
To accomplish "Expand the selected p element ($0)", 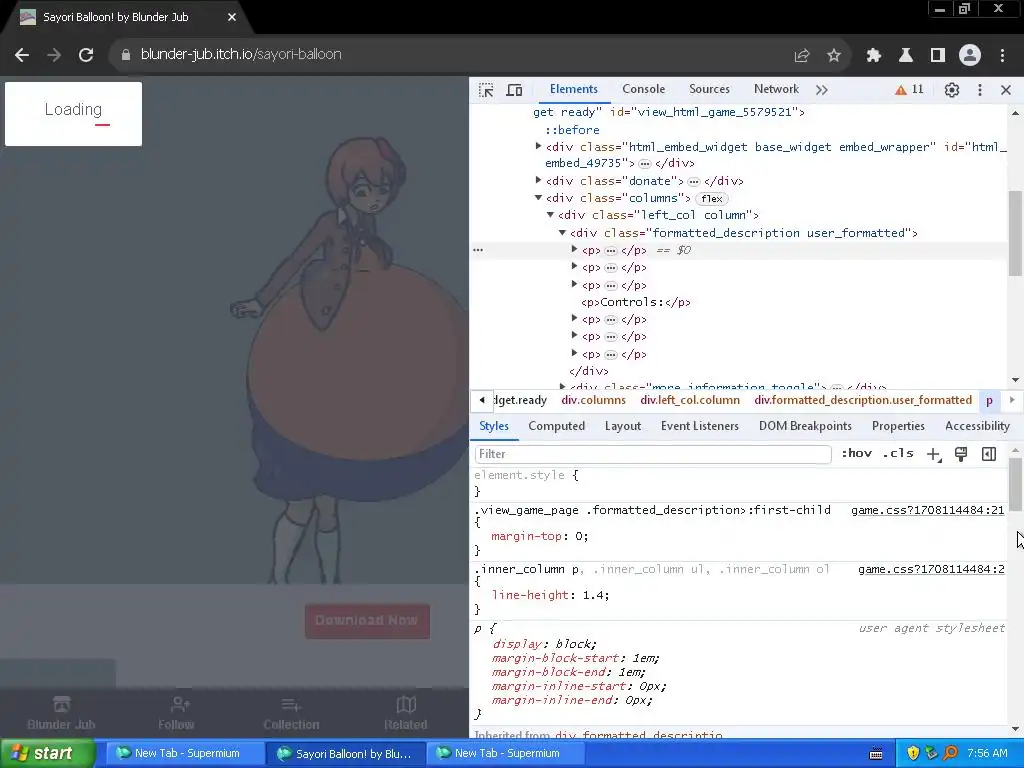I will [x=574, y=249].
